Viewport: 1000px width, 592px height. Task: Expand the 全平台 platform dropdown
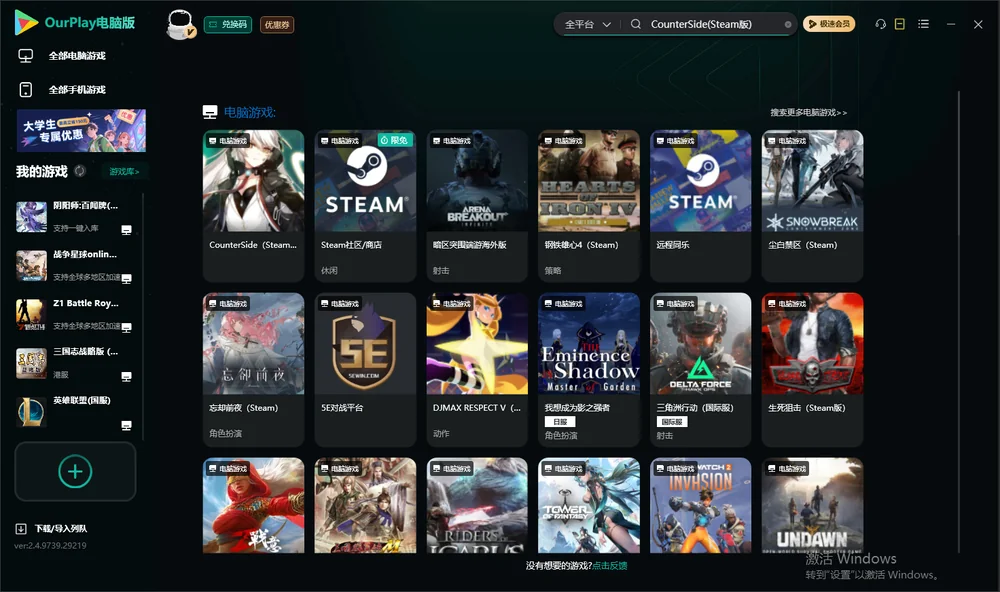click(x=587, y=24)
